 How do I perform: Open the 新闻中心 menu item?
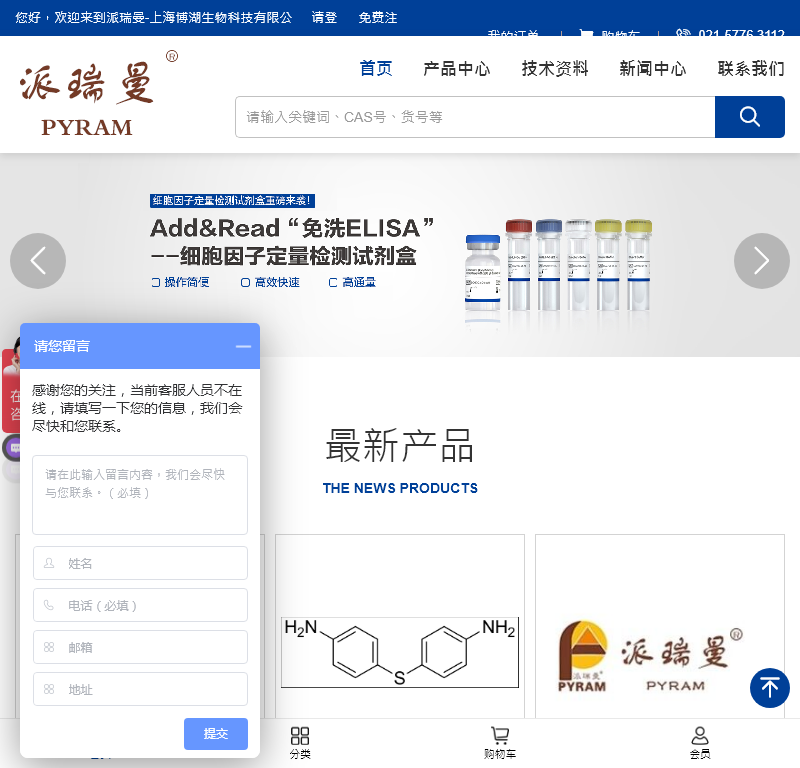pyautogui.click(x=653, y=68)
